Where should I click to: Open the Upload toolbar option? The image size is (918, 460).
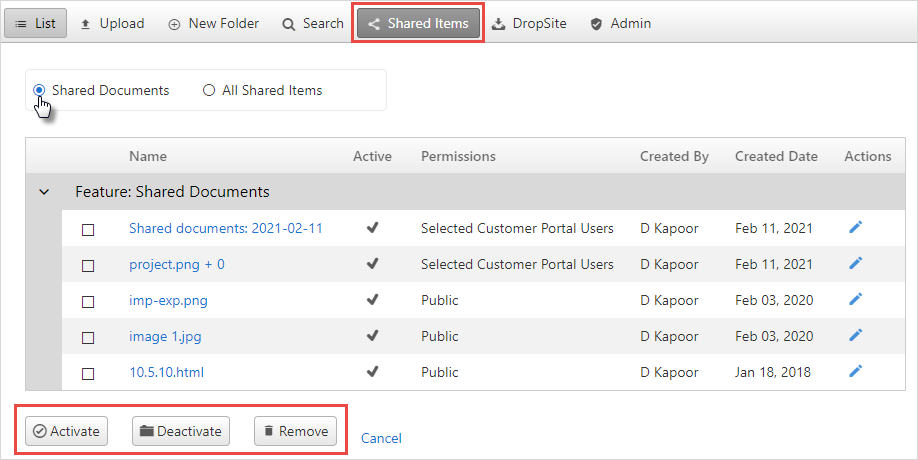coord(112,23)
